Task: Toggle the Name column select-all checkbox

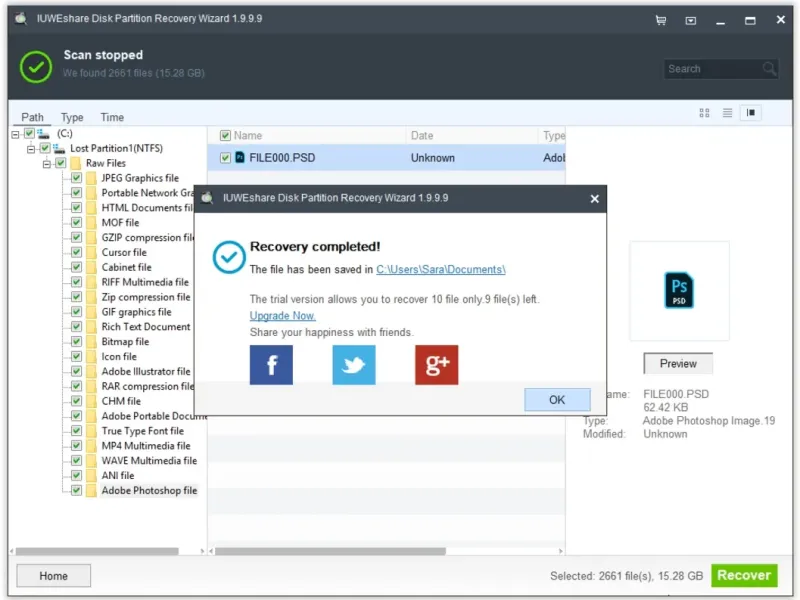Action: (225, 136)
